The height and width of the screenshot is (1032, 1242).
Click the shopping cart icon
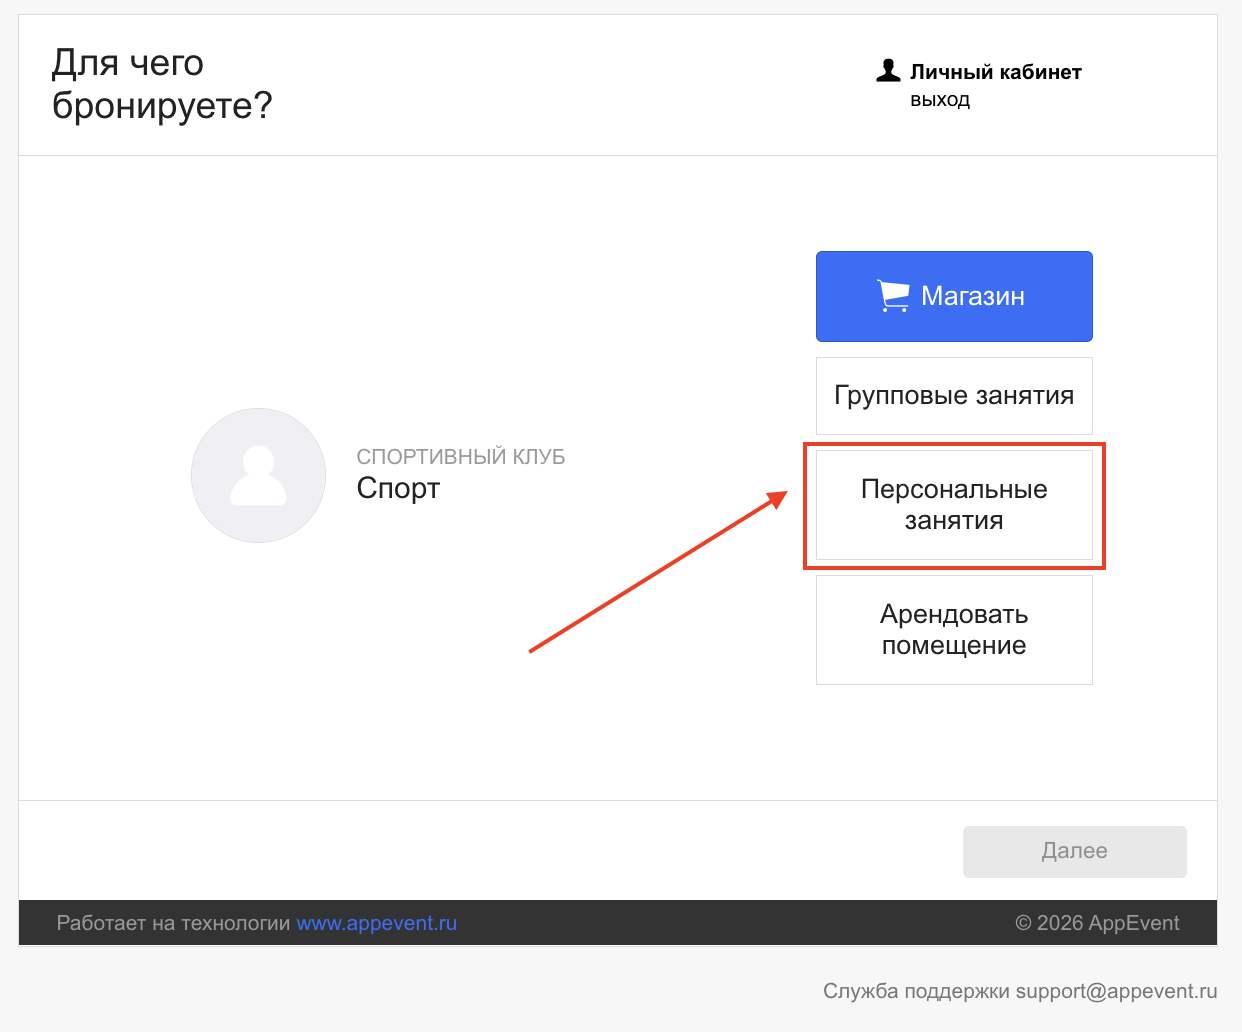coord(893,296)
